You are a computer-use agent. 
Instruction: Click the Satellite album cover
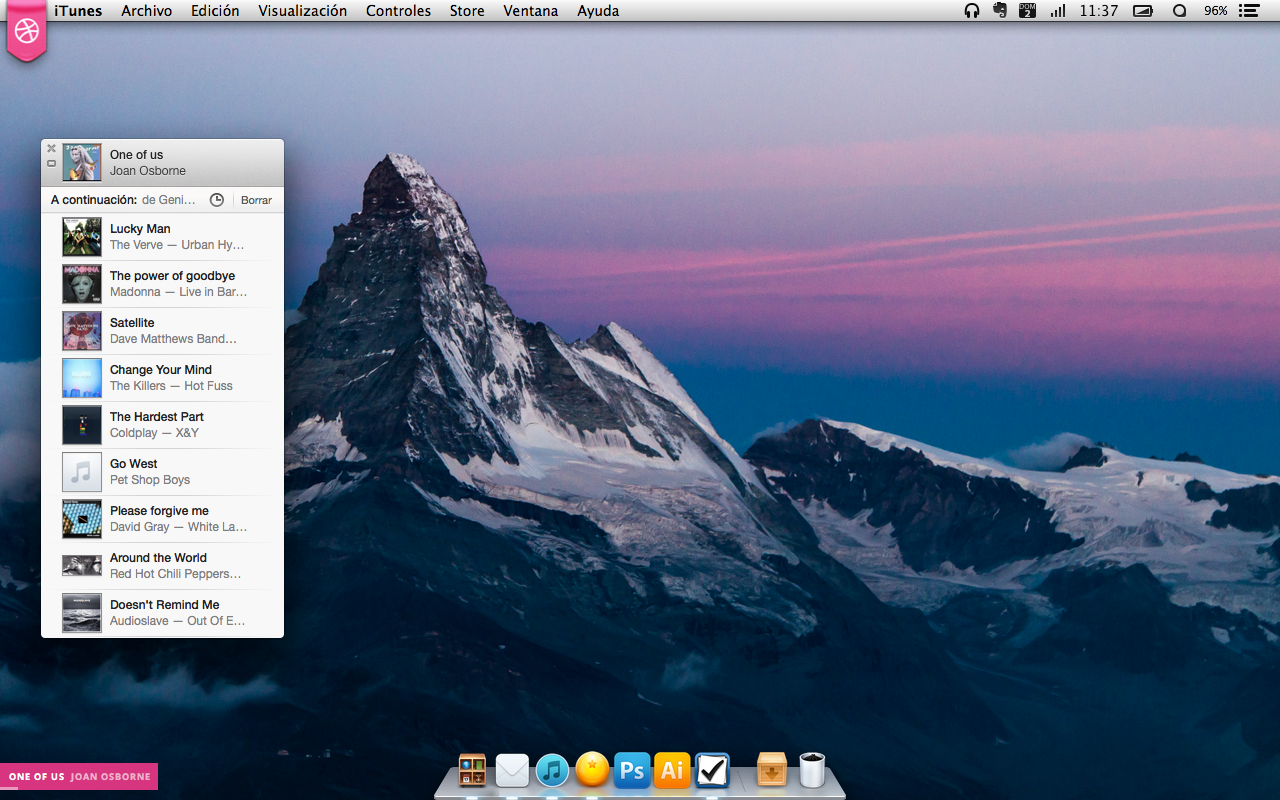pos(82,331)
